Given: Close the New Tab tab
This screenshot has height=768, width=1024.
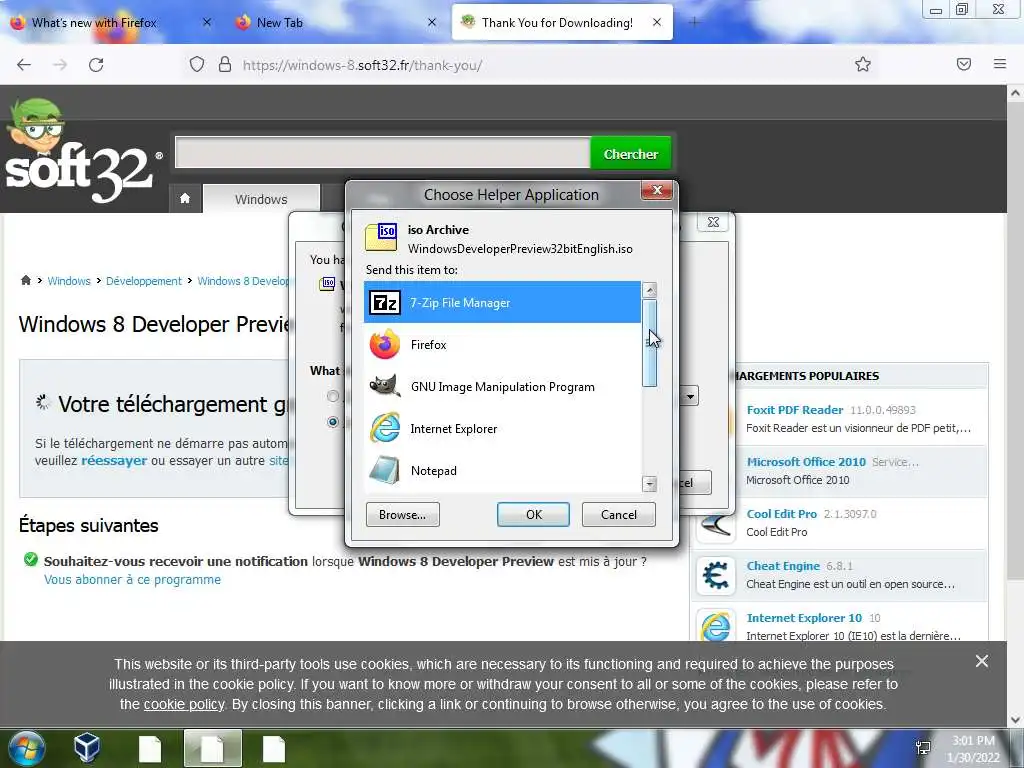Looking at the screenshot, I should (x=432, y=22).
